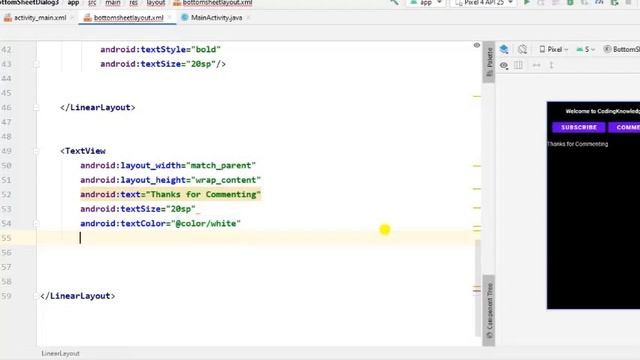Select the bottomsheetlayout.xml editor tab
Viewport: 640px width, 360px height.
click(x=129, y=18)
